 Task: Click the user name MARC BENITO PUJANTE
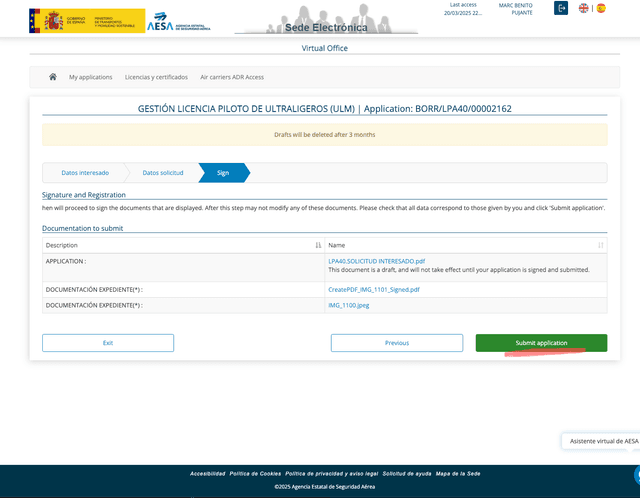(516, 9)
